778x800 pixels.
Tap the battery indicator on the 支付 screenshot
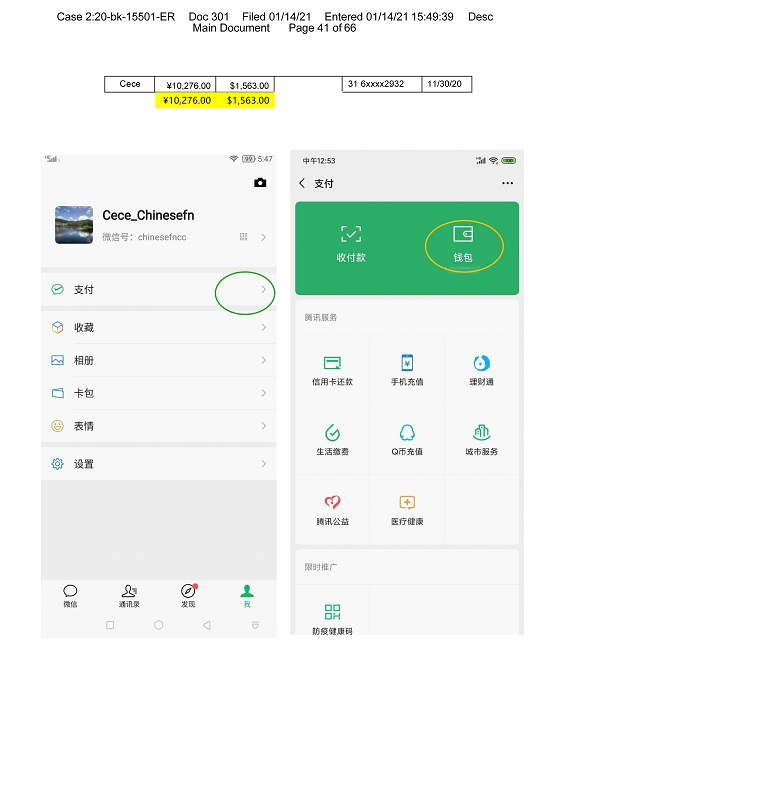click(509, 161)
